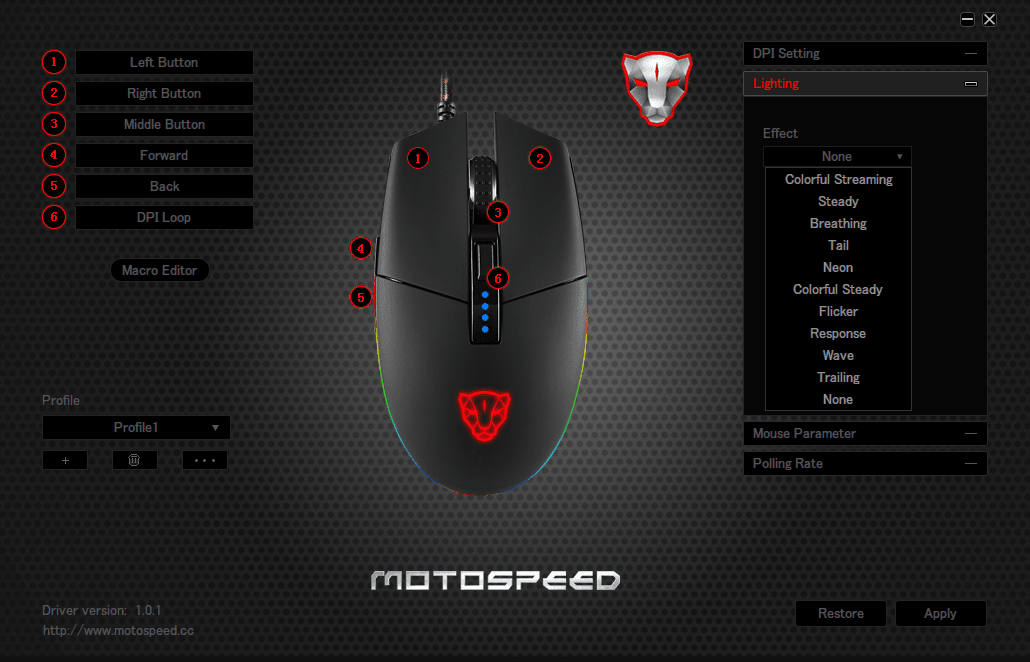Add a new profile with plus icon
The image size is (1030, 662).
pos(65,460)
